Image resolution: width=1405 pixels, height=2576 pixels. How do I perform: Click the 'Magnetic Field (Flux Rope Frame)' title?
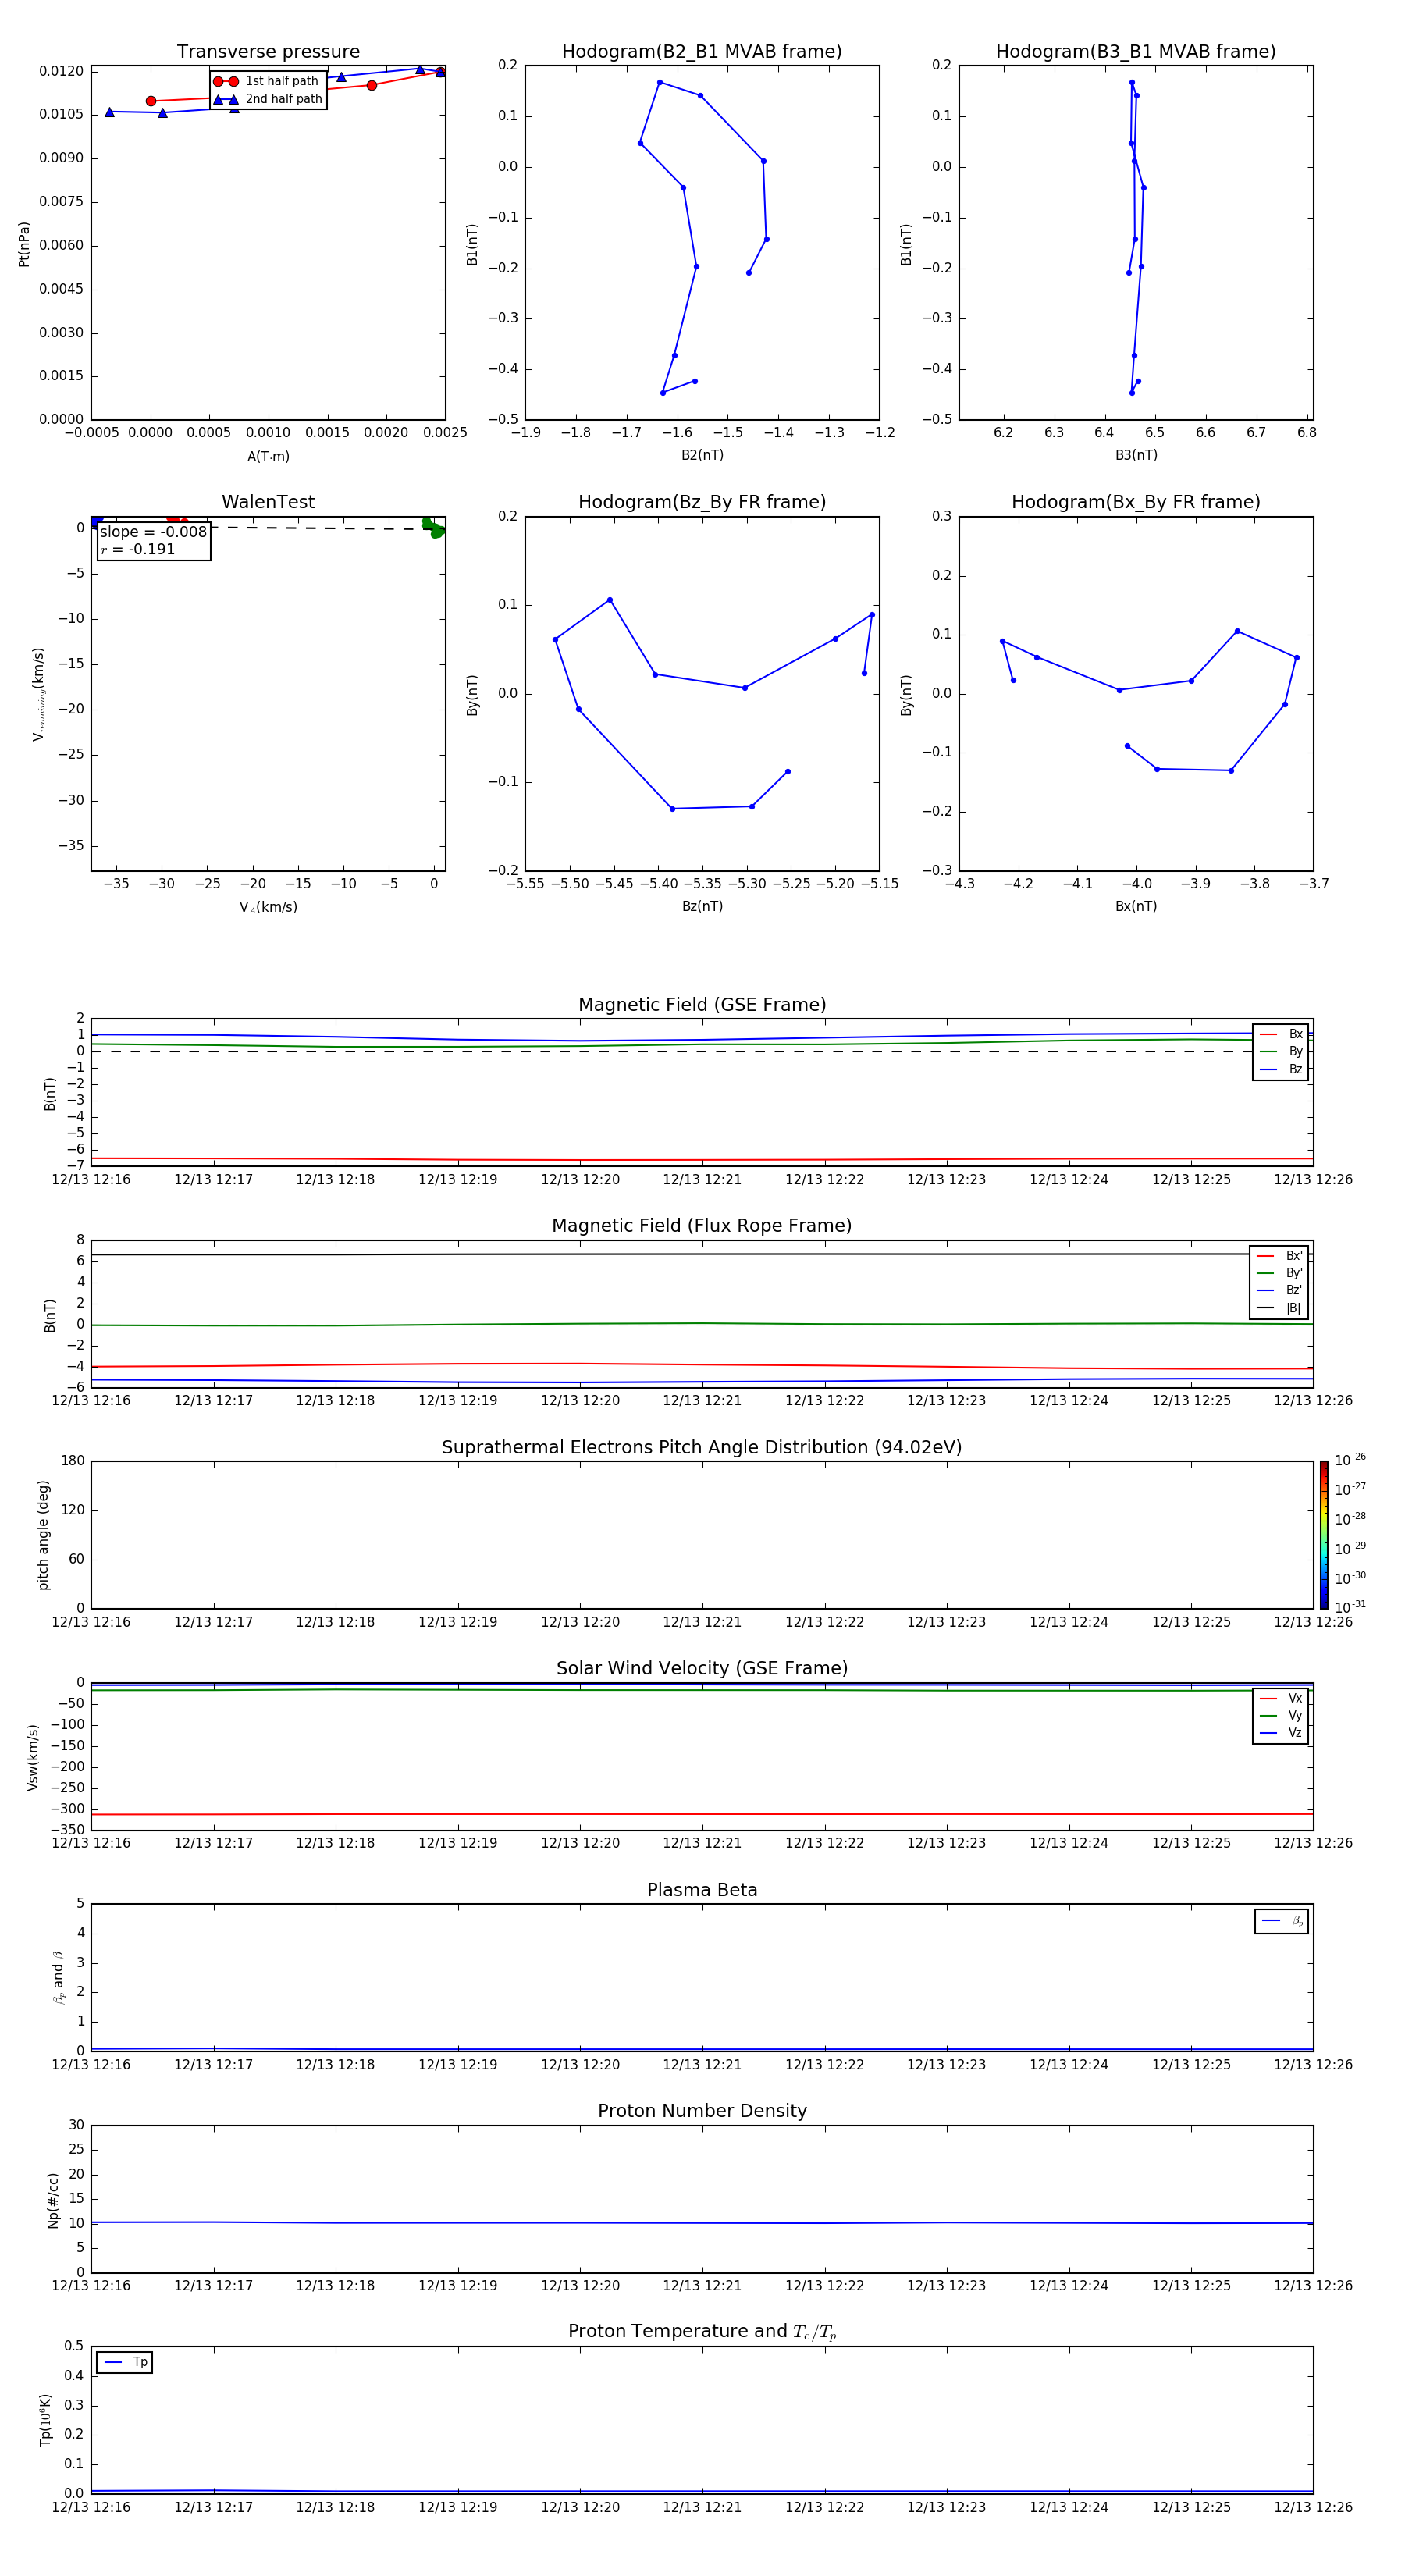coord(702,1226)
